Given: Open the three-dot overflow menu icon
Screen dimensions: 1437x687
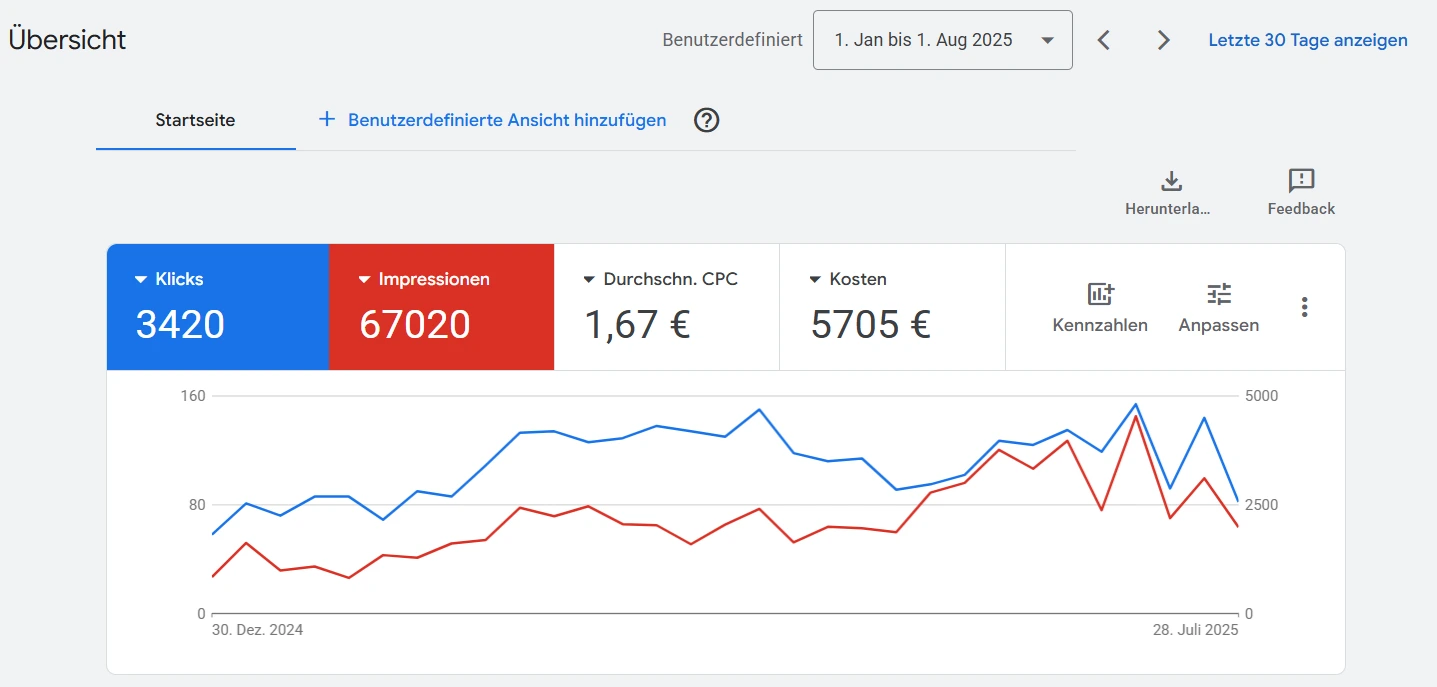Looking at the screenshot, I should pyautogui.click(x=1304, y=307).
